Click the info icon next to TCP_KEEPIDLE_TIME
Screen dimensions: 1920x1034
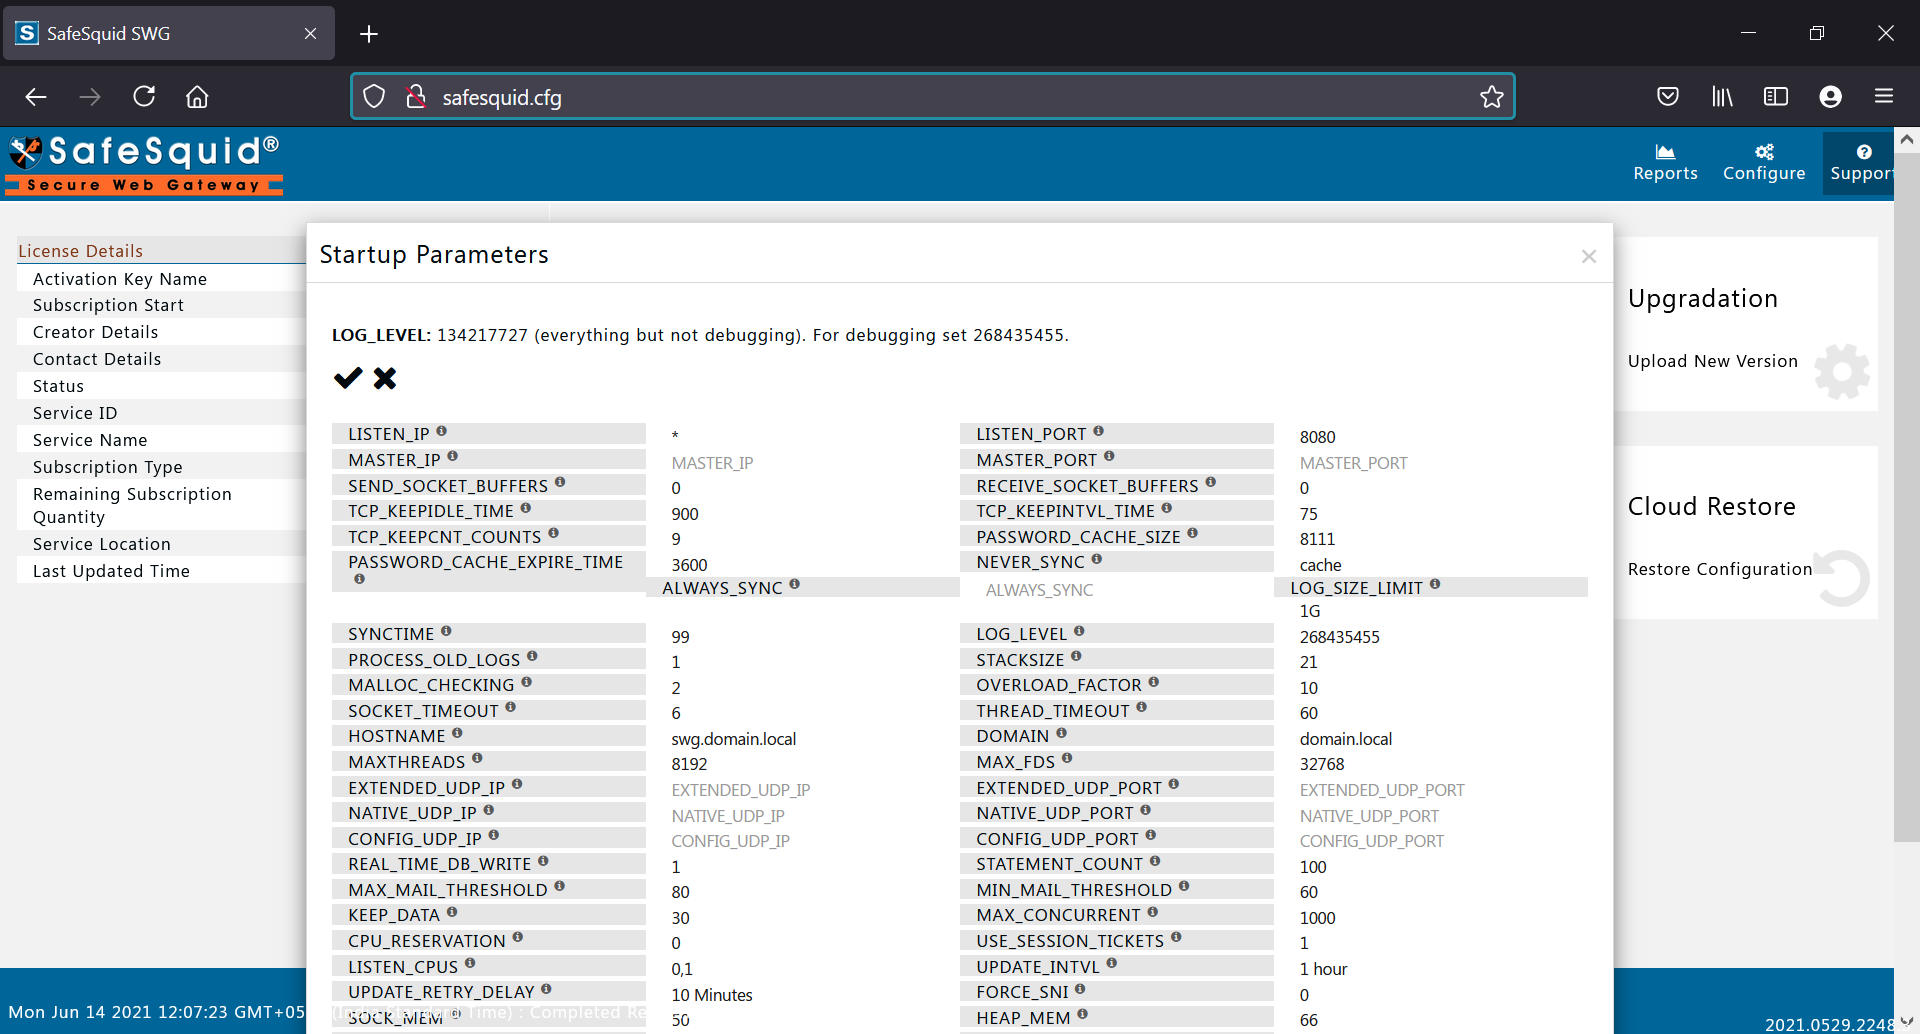coord(526,508)
